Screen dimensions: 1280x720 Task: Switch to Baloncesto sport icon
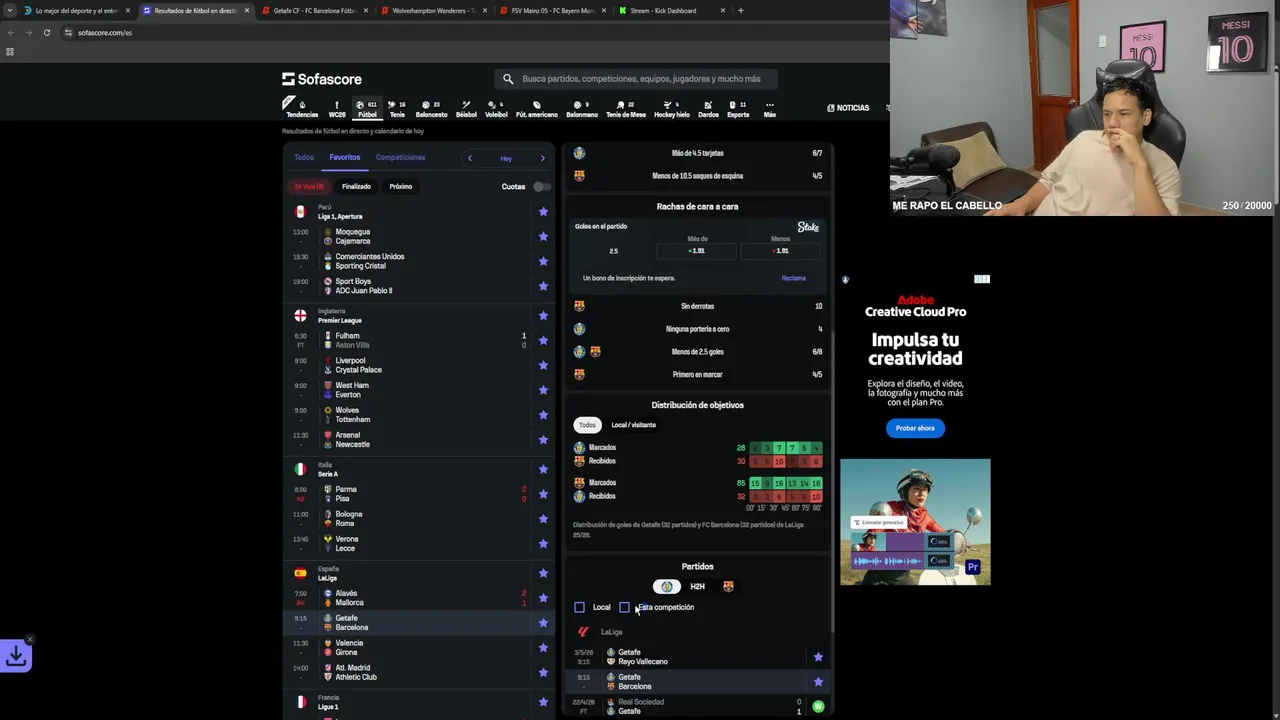point(431,108)
